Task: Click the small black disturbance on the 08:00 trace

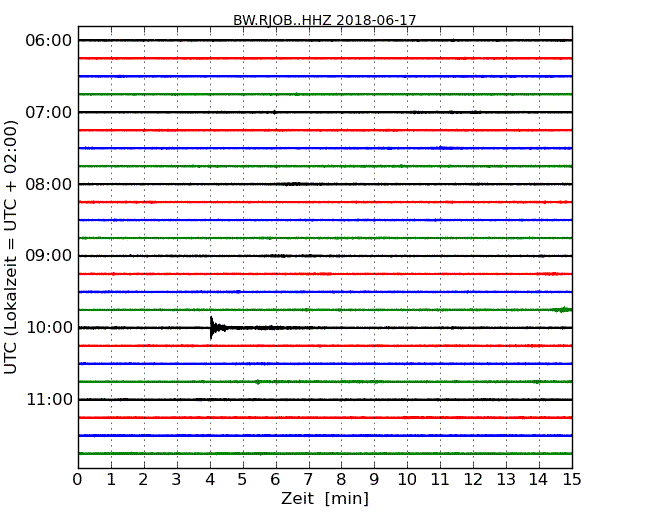Action: (295, 184)
